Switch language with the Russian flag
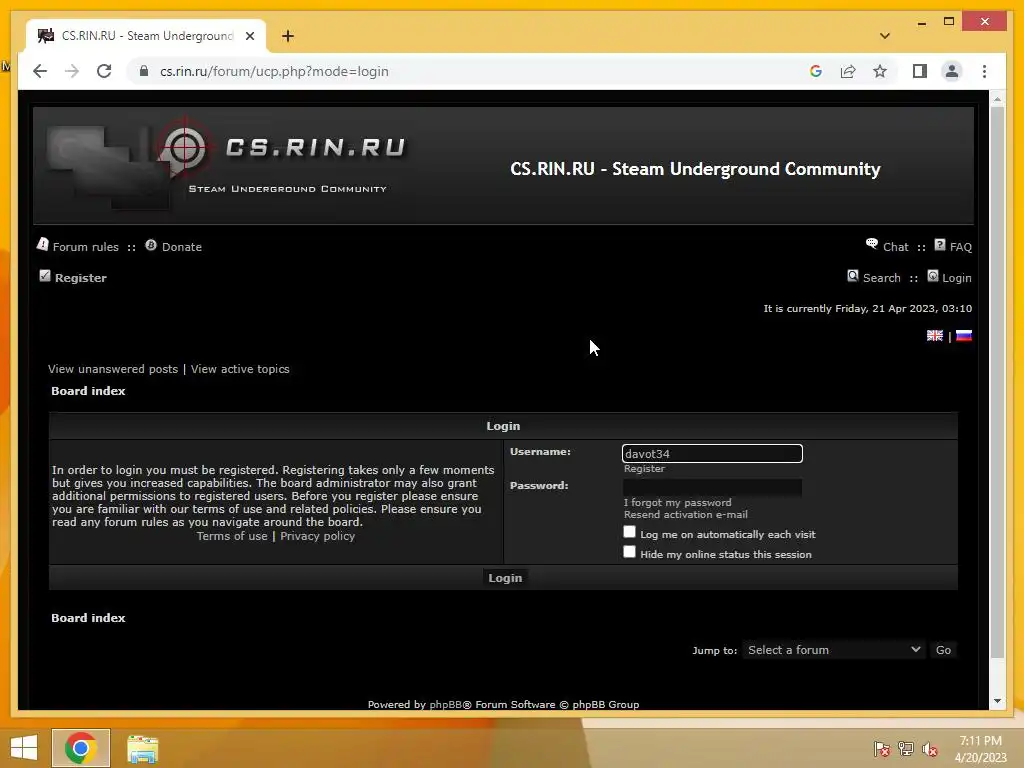Viewport: 1024px width, 768px height. [x=964, y=335]
